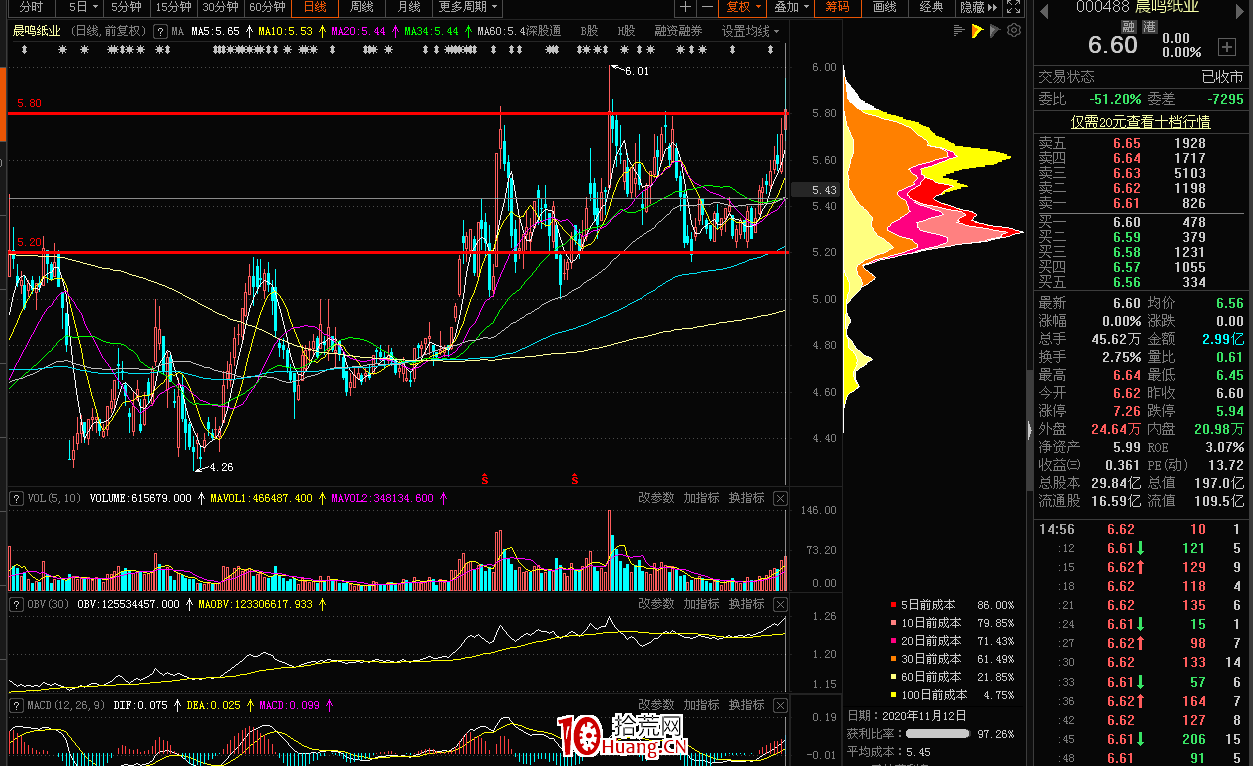
Task: Open the chip distribution settings gear
Action: click(x=1014, y=31)
